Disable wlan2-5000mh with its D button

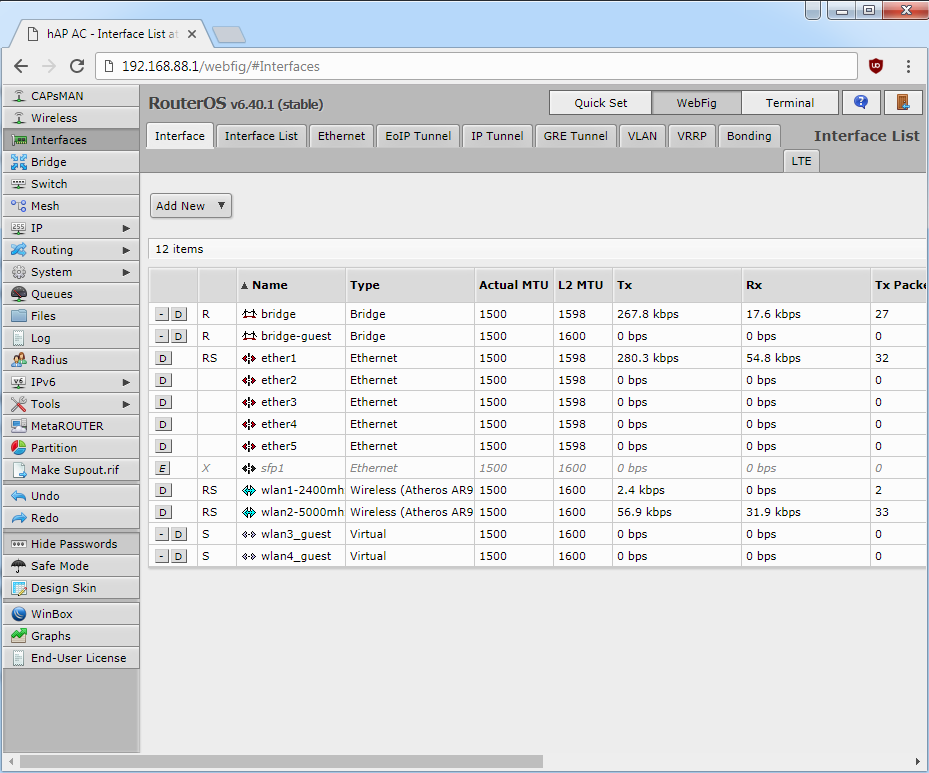tap(163, 512)
